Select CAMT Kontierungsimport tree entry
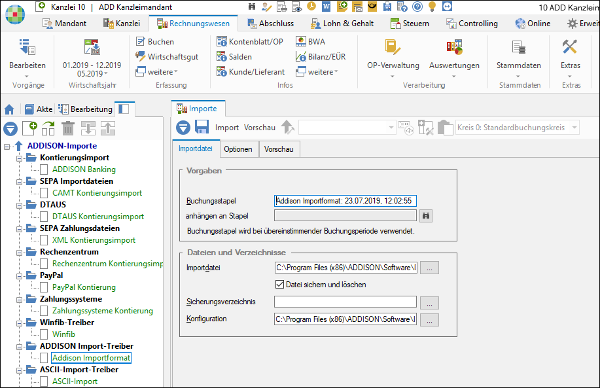Screen dimensions: 600x388 [97, 193]
